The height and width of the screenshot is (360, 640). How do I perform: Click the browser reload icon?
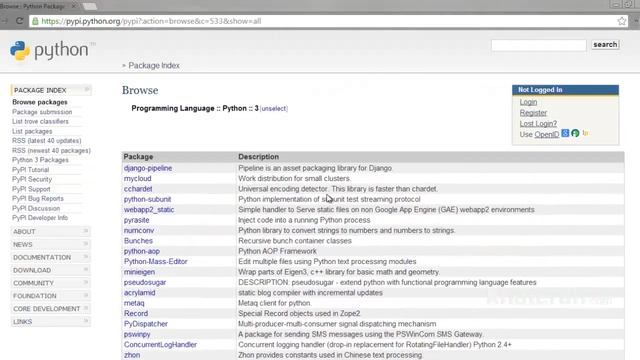point(19,21)
